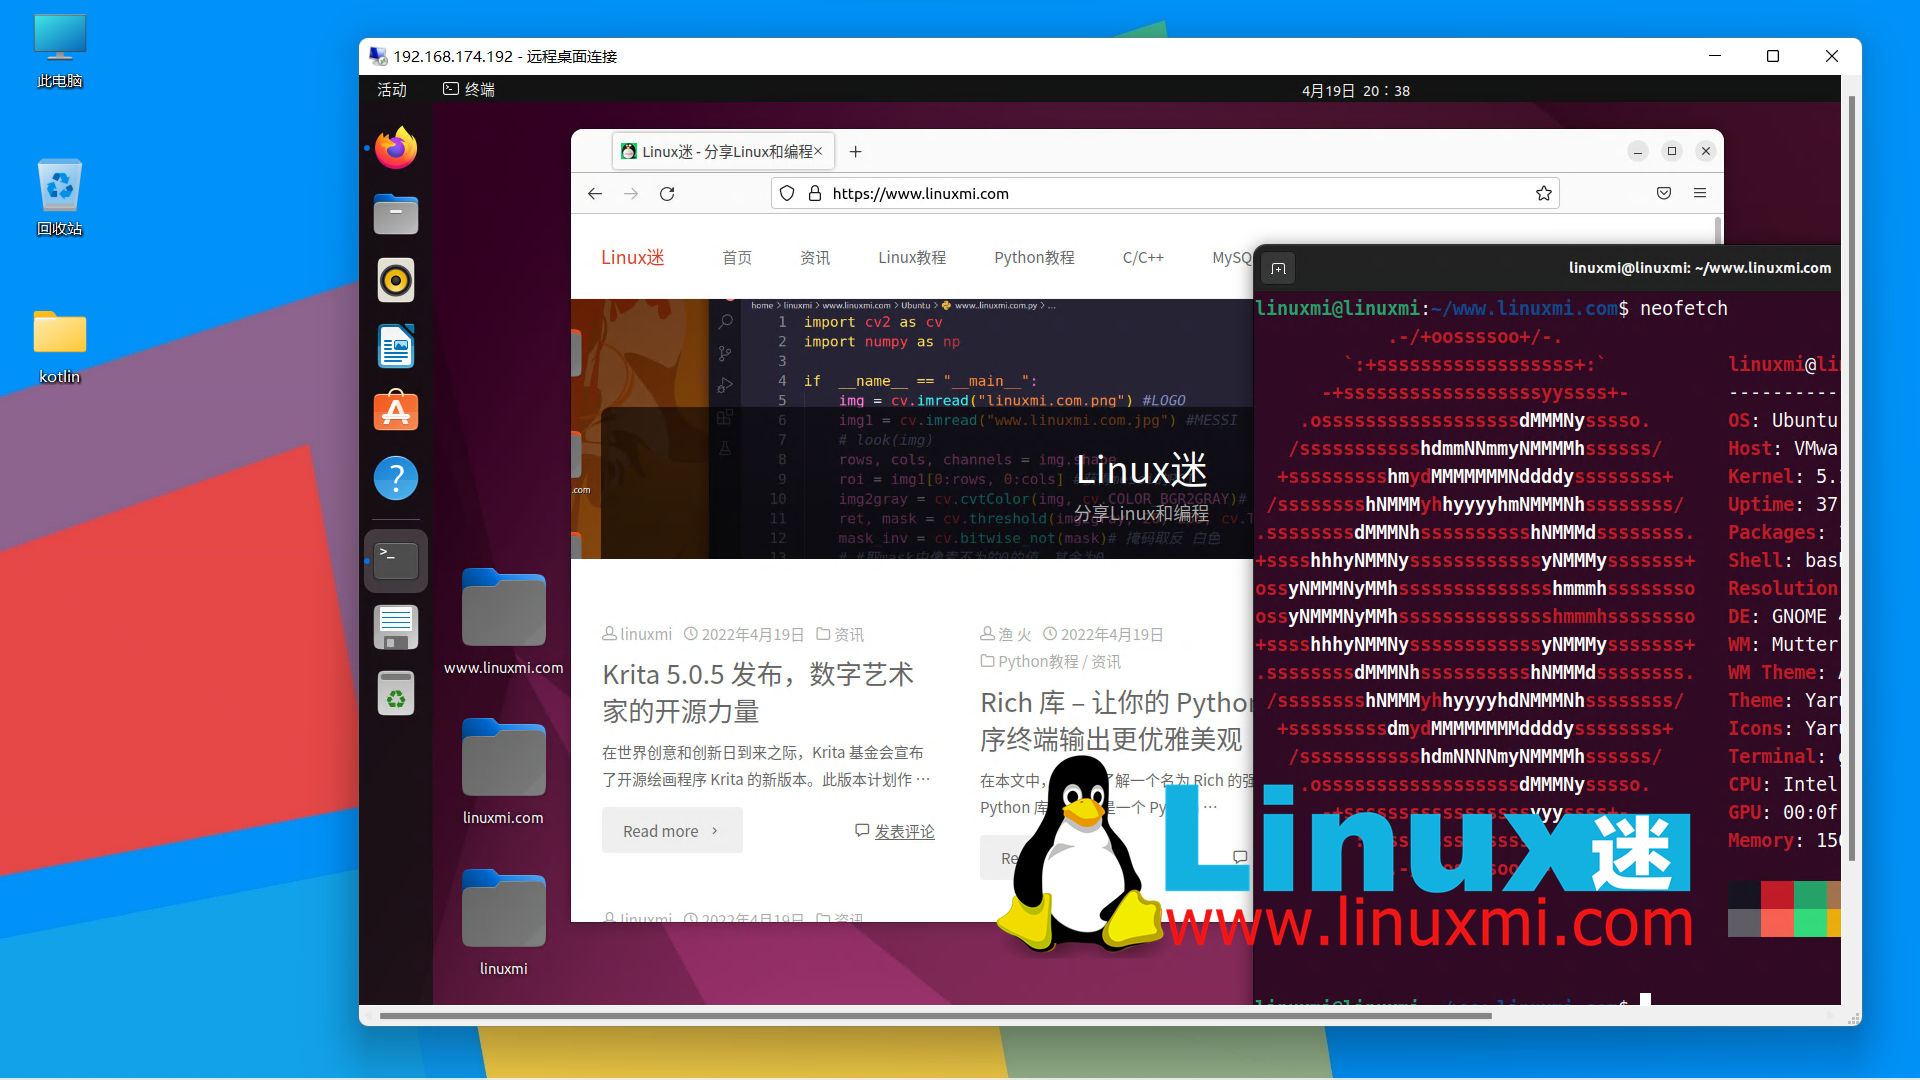
Task: Open Ubuntu Software store icon
Action: pyautogui.click(x=396, y=412)
